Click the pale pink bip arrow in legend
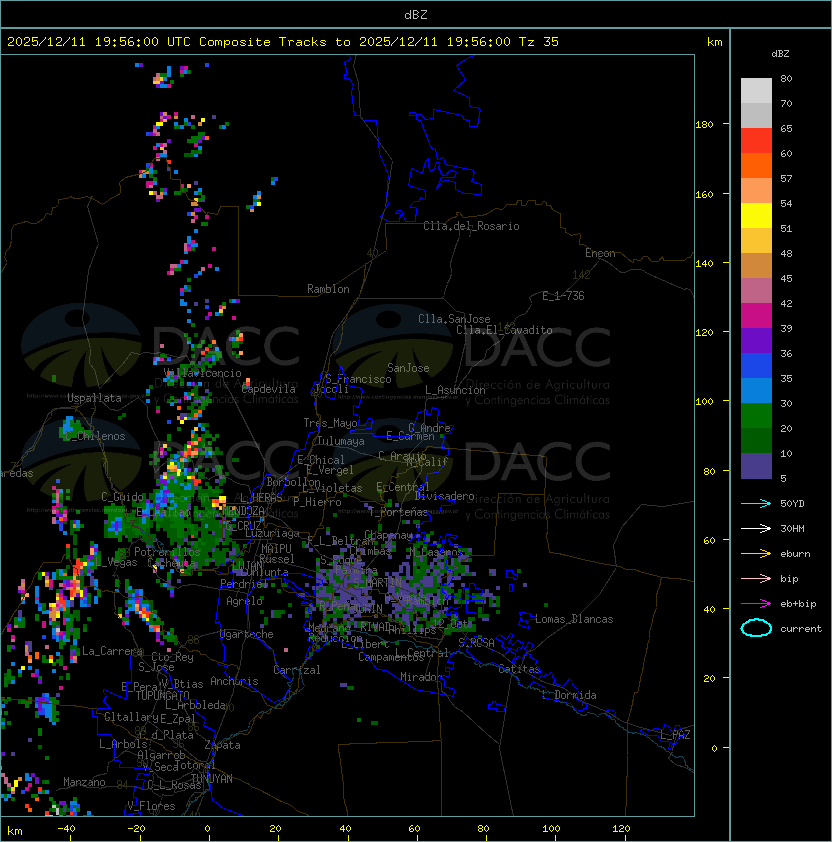 click(756, 578)
